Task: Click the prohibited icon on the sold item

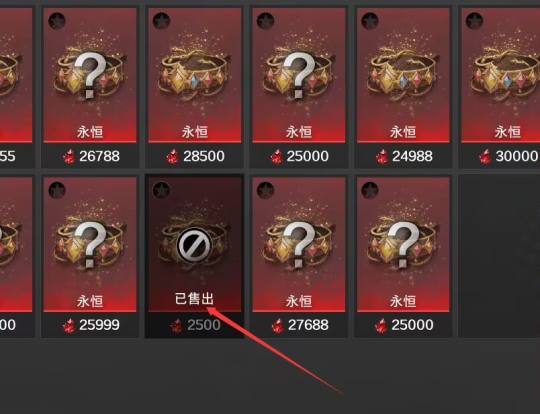Action: 194,246
